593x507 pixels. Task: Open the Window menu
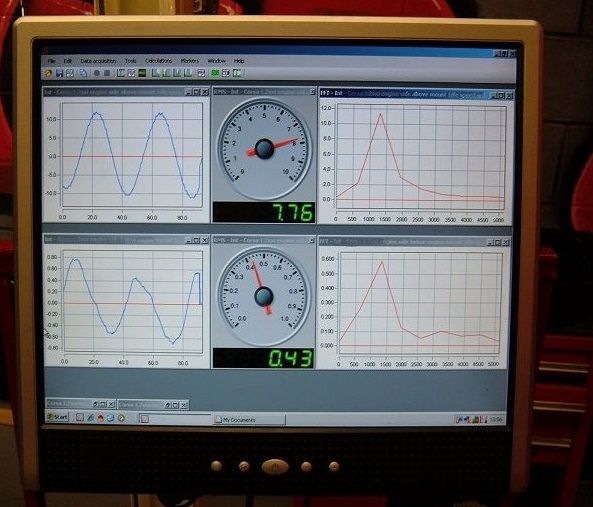(x=216, y=61)
